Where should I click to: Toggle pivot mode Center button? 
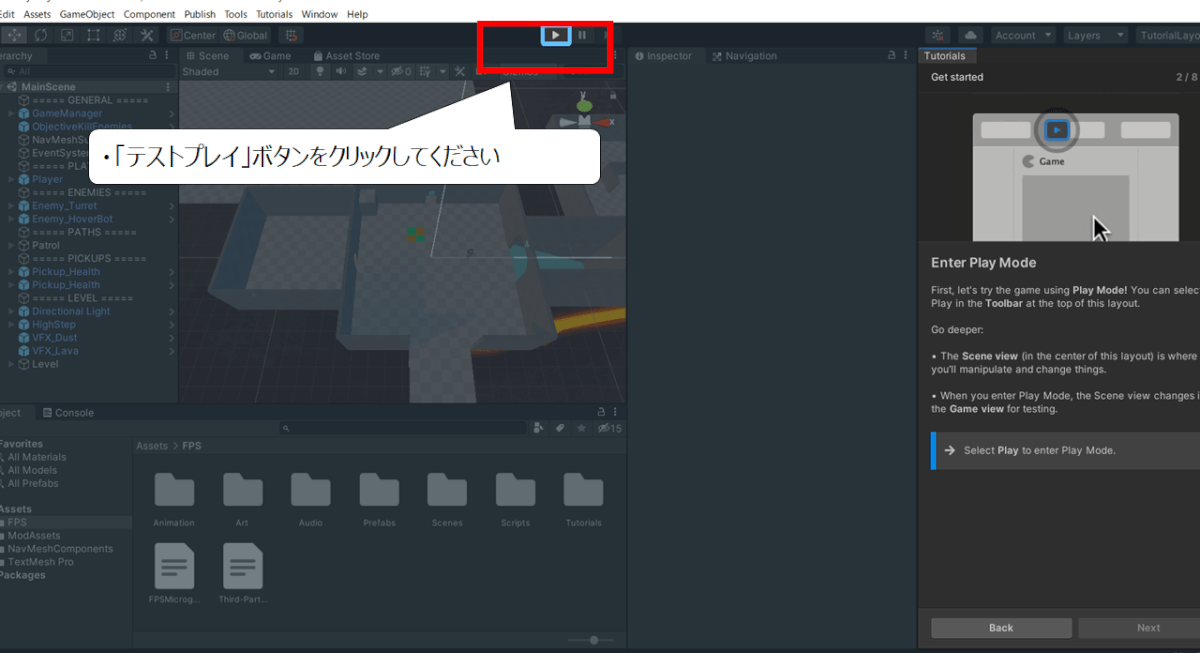click(x=193, y=35)
